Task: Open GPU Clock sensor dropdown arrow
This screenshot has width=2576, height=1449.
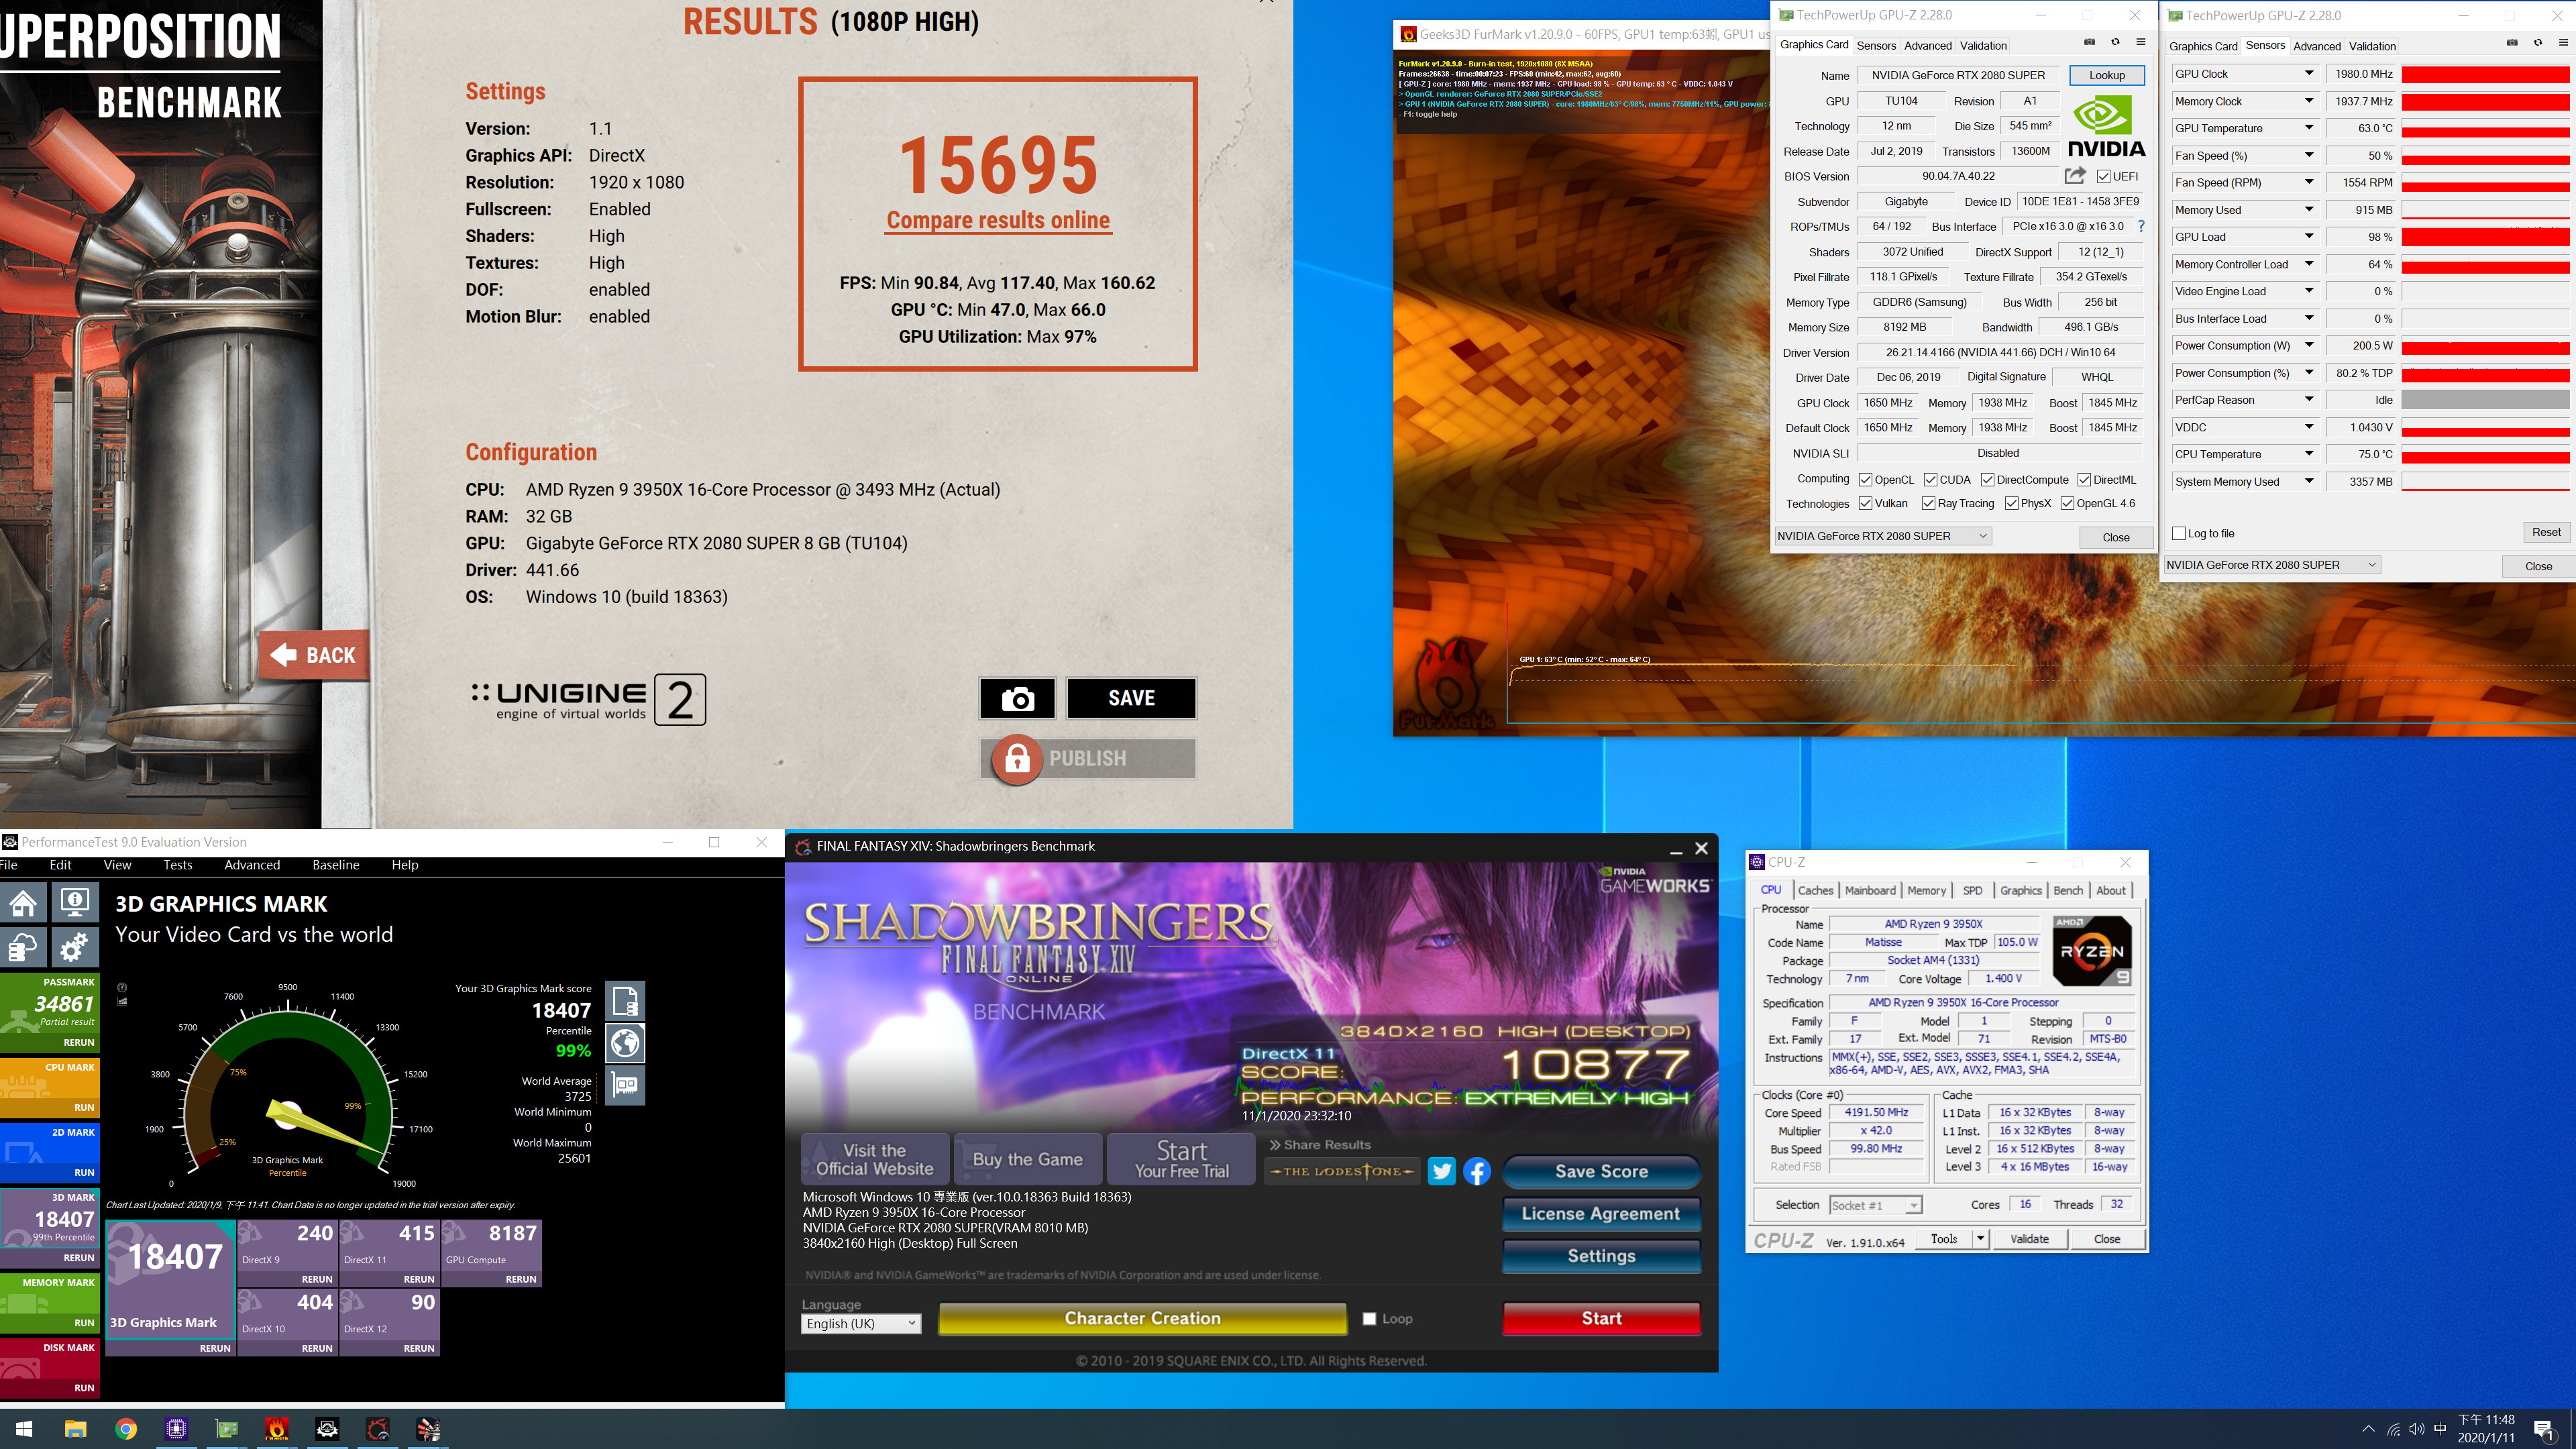Action: click(x=2309, y=74)
